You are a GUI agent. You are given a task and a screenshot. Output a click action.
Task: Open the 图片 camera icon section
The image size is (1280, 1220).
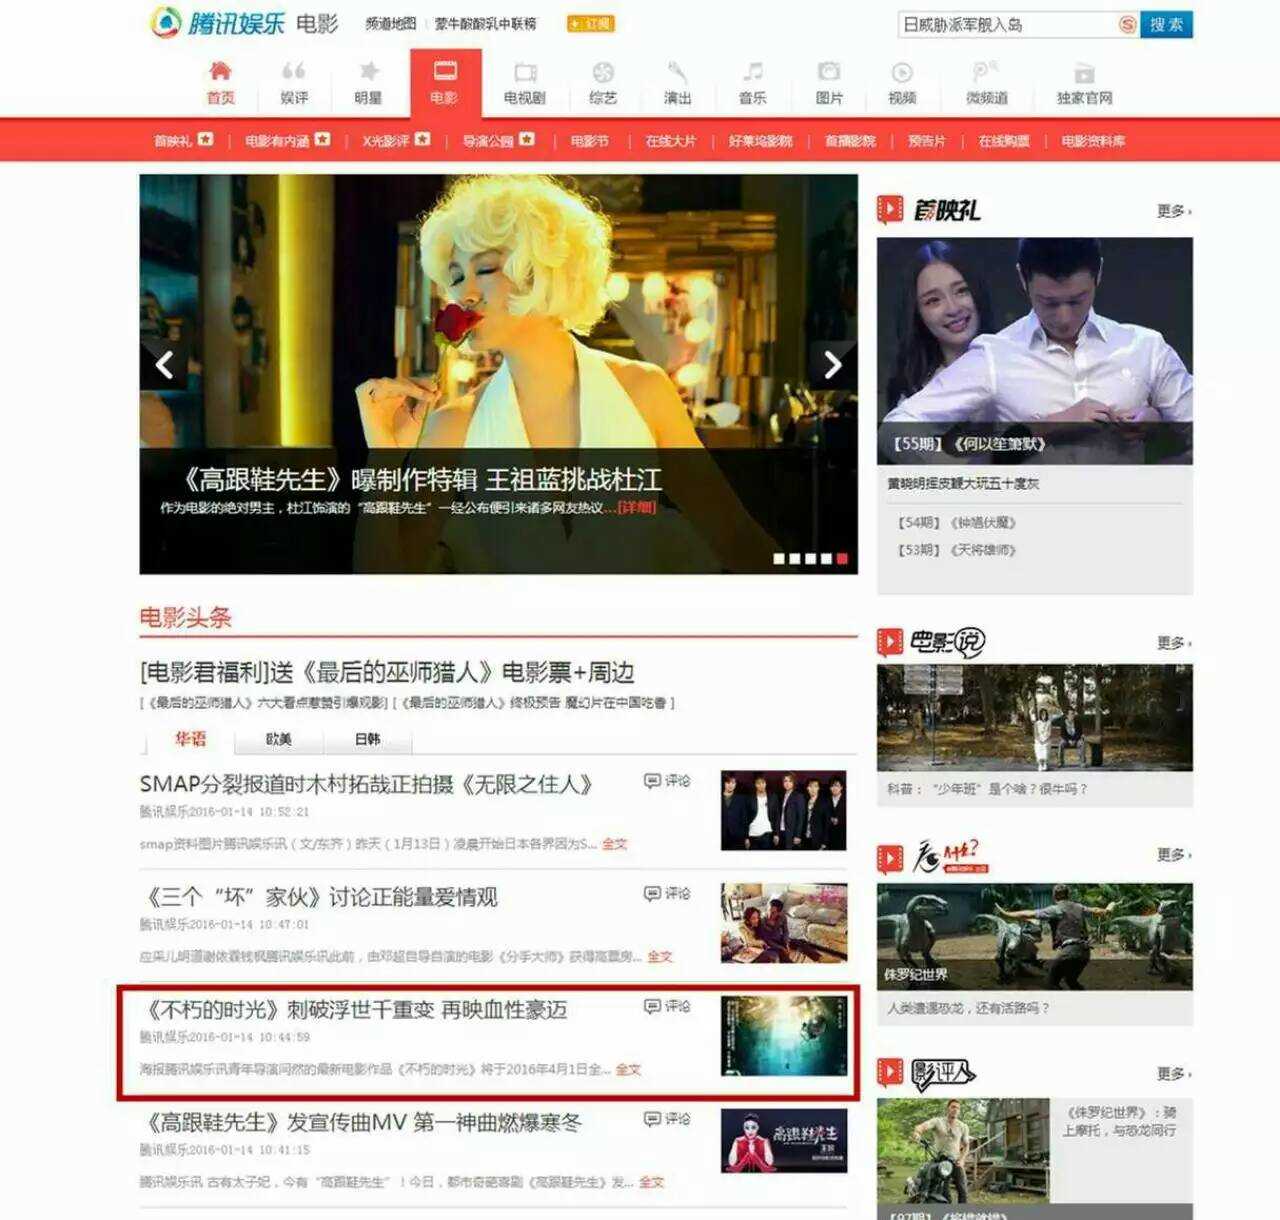(829, 83)
